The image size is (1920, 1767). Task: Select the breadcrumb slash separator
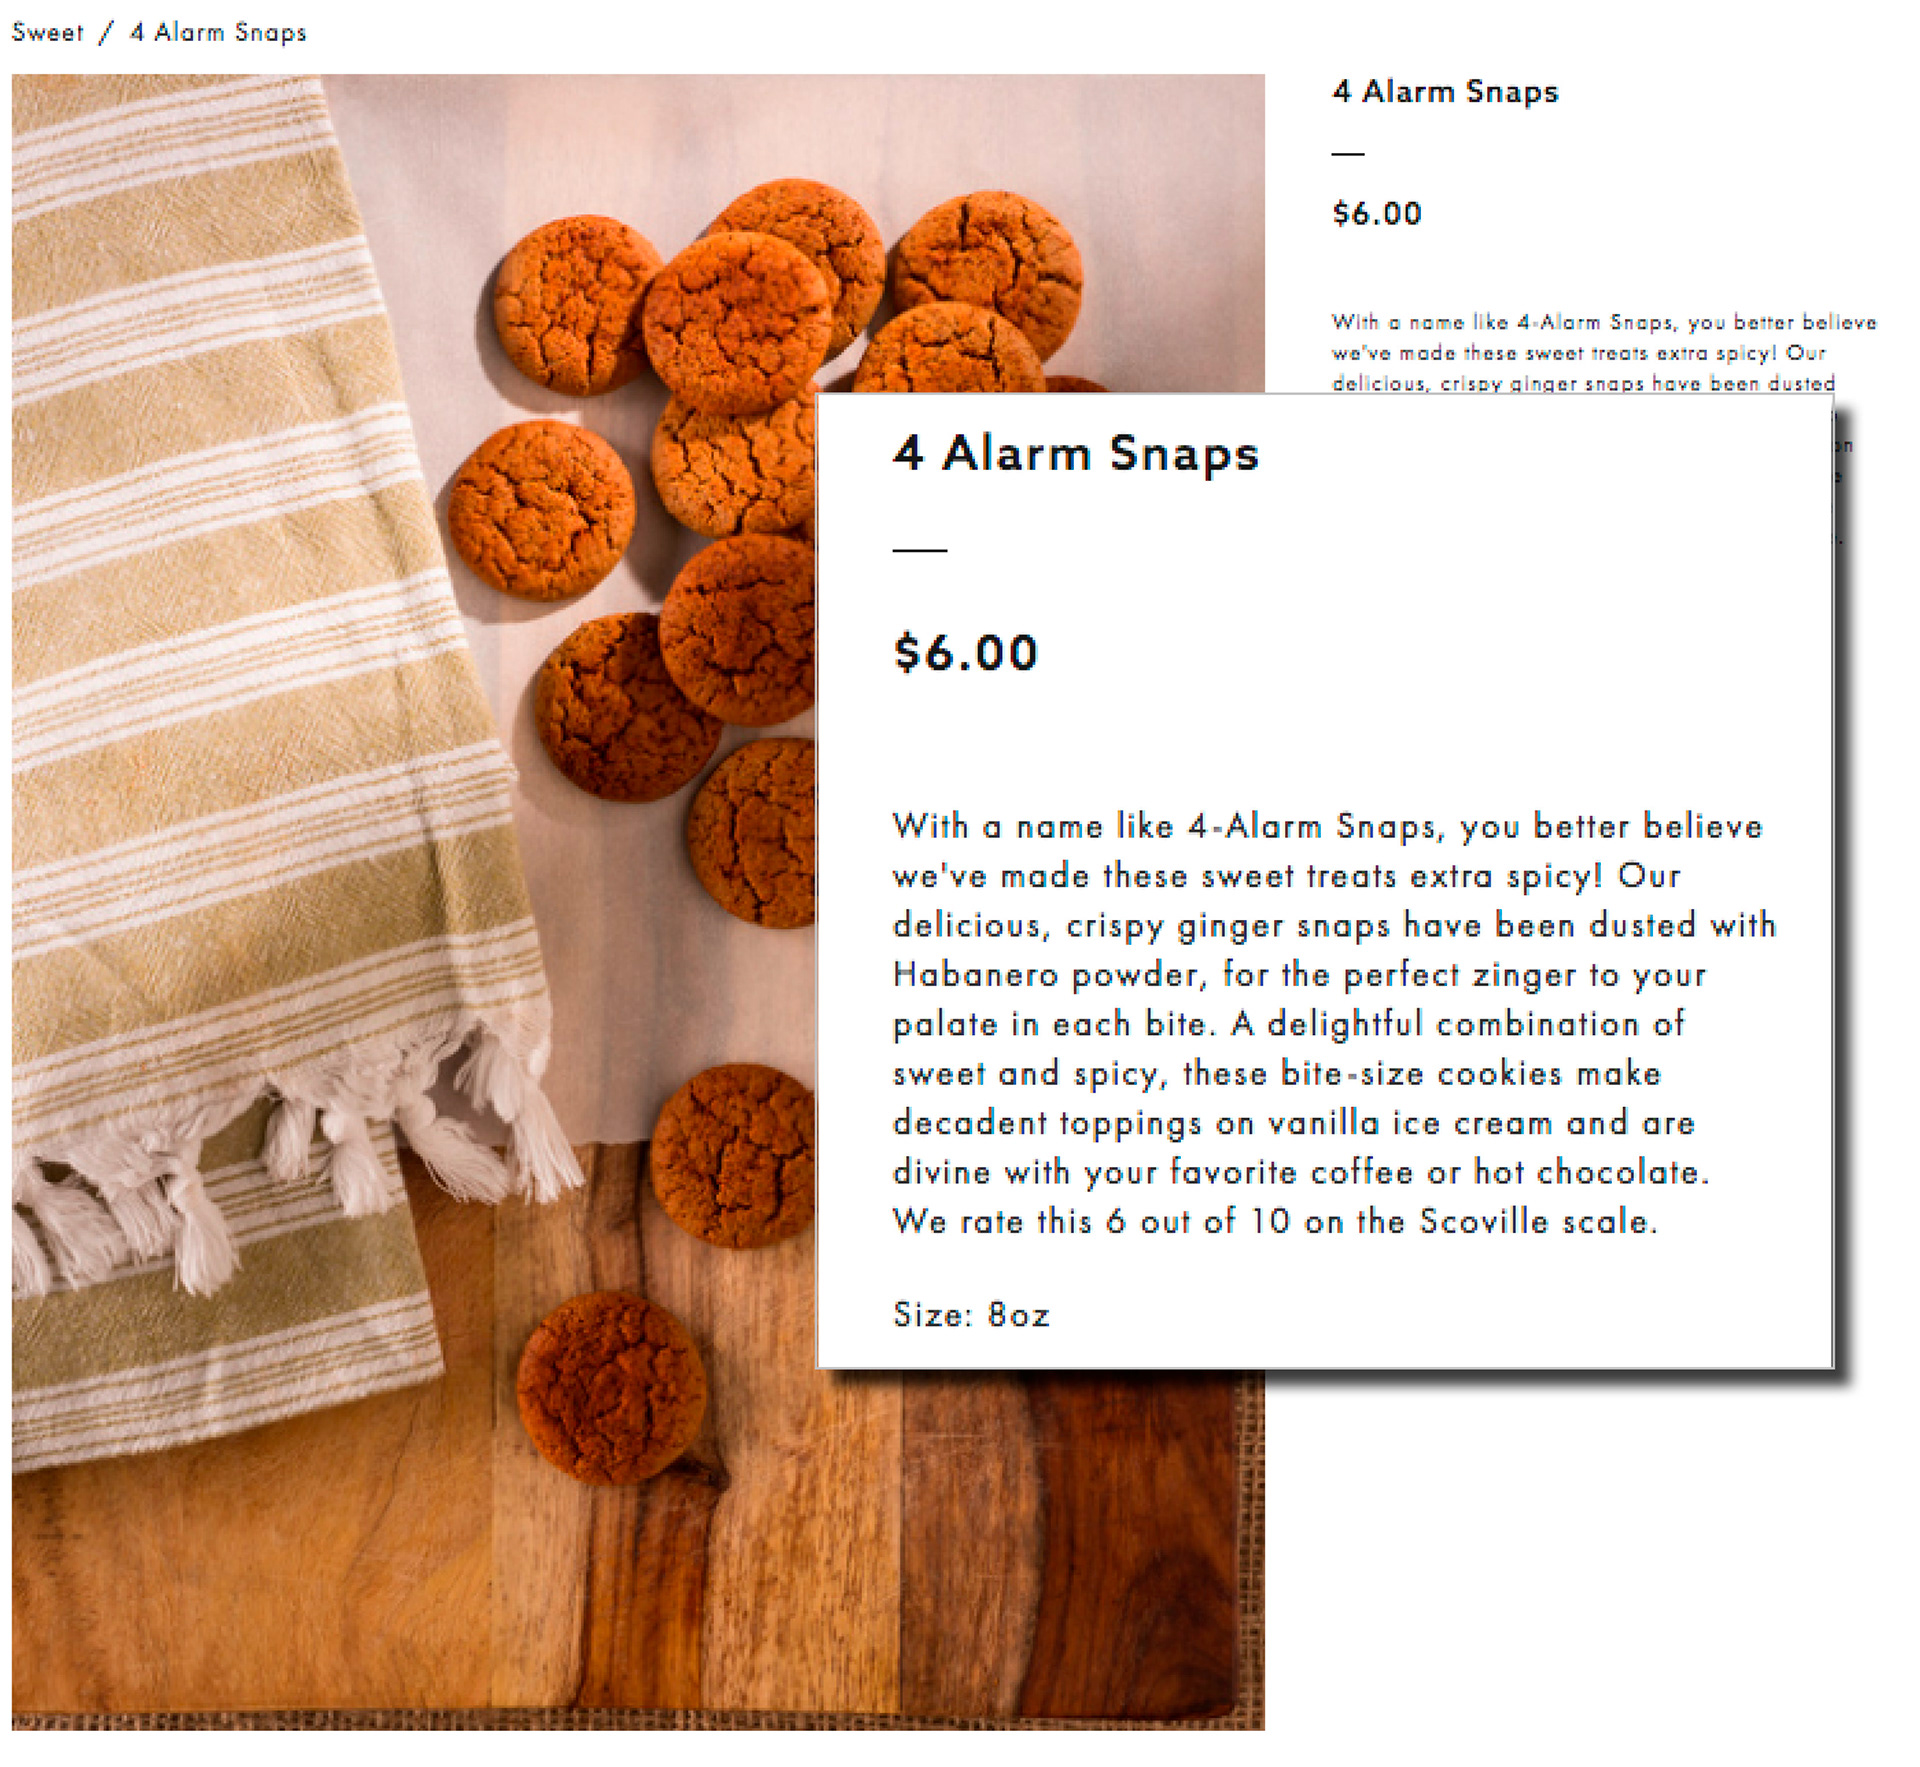point(106,33)
